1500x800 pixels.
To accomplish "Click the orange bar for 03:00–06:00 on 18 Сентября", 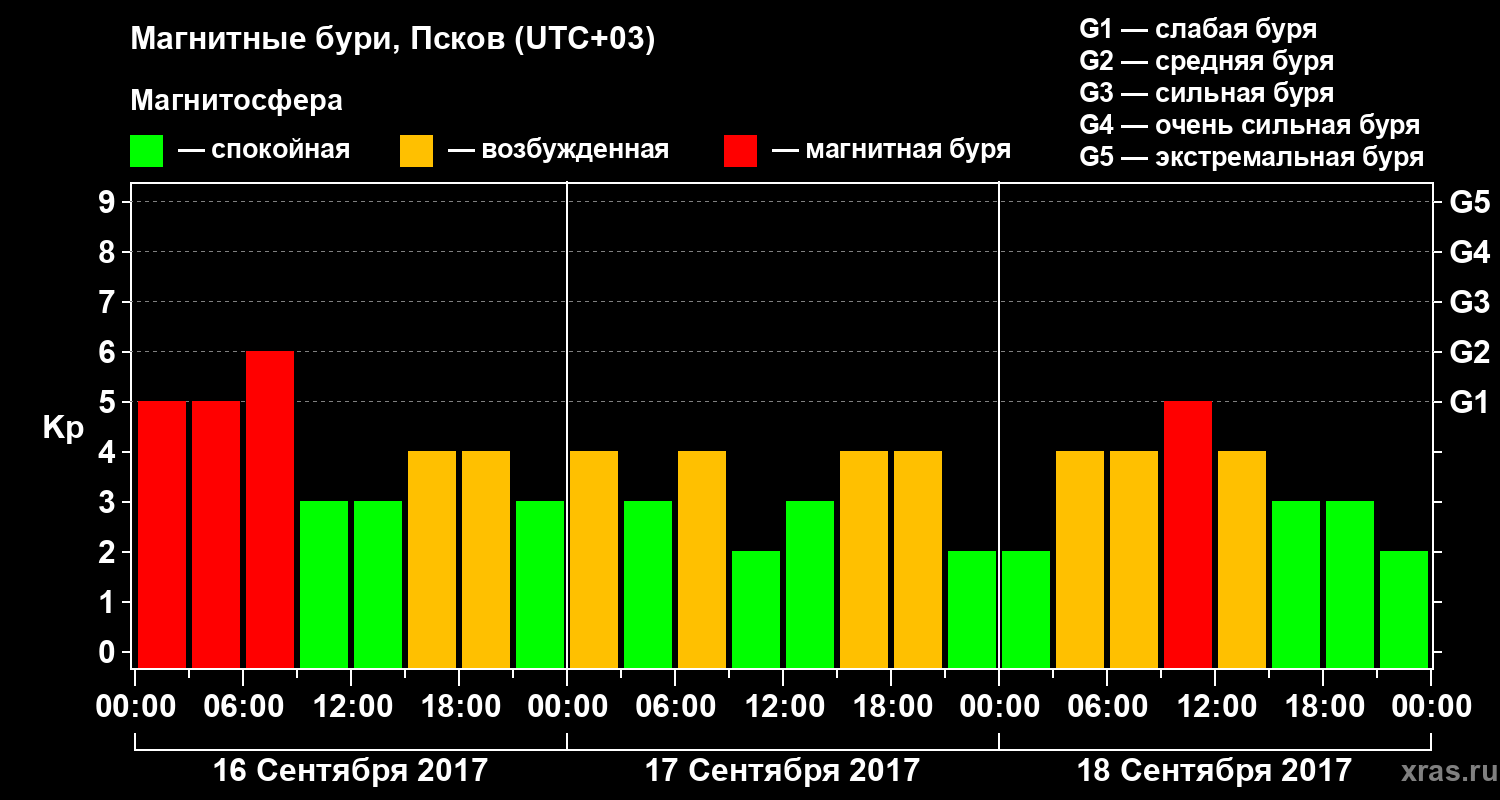I will pyautogui.click(x=1080, y=560).
